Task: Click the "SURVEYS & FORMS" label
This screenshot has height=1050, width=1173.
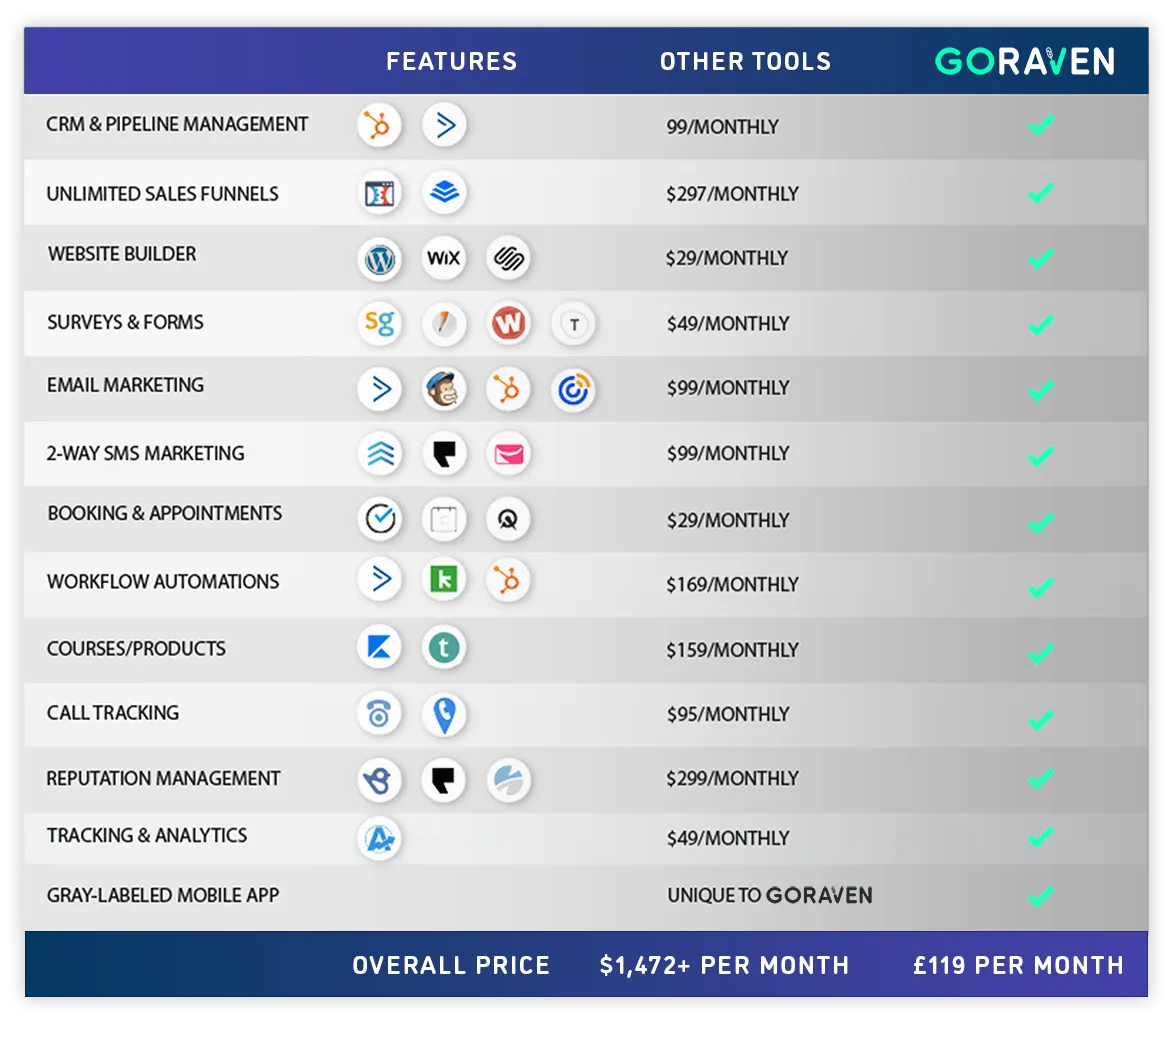Action: (x=125, y=322)
